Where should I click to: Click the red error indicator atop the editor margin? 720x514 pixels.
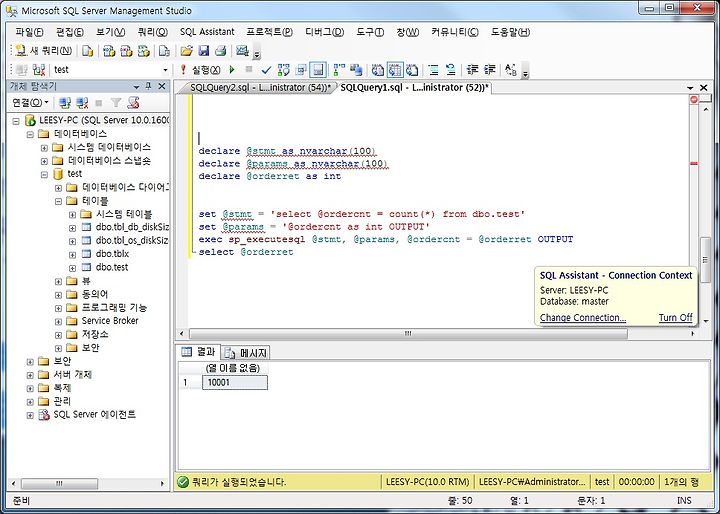point(693,100)
